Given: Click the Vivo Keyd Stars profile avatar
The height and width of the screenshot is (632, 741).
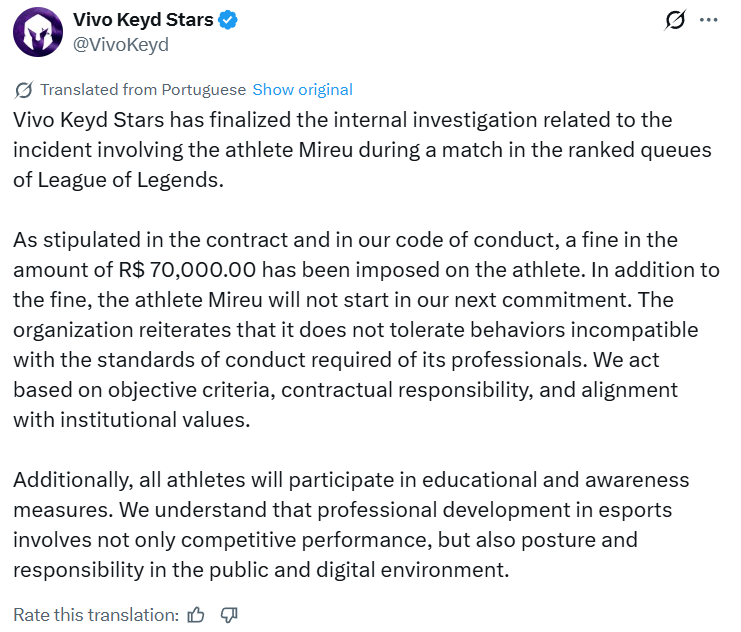Looking at the screenshot, I should pos(36,32).
